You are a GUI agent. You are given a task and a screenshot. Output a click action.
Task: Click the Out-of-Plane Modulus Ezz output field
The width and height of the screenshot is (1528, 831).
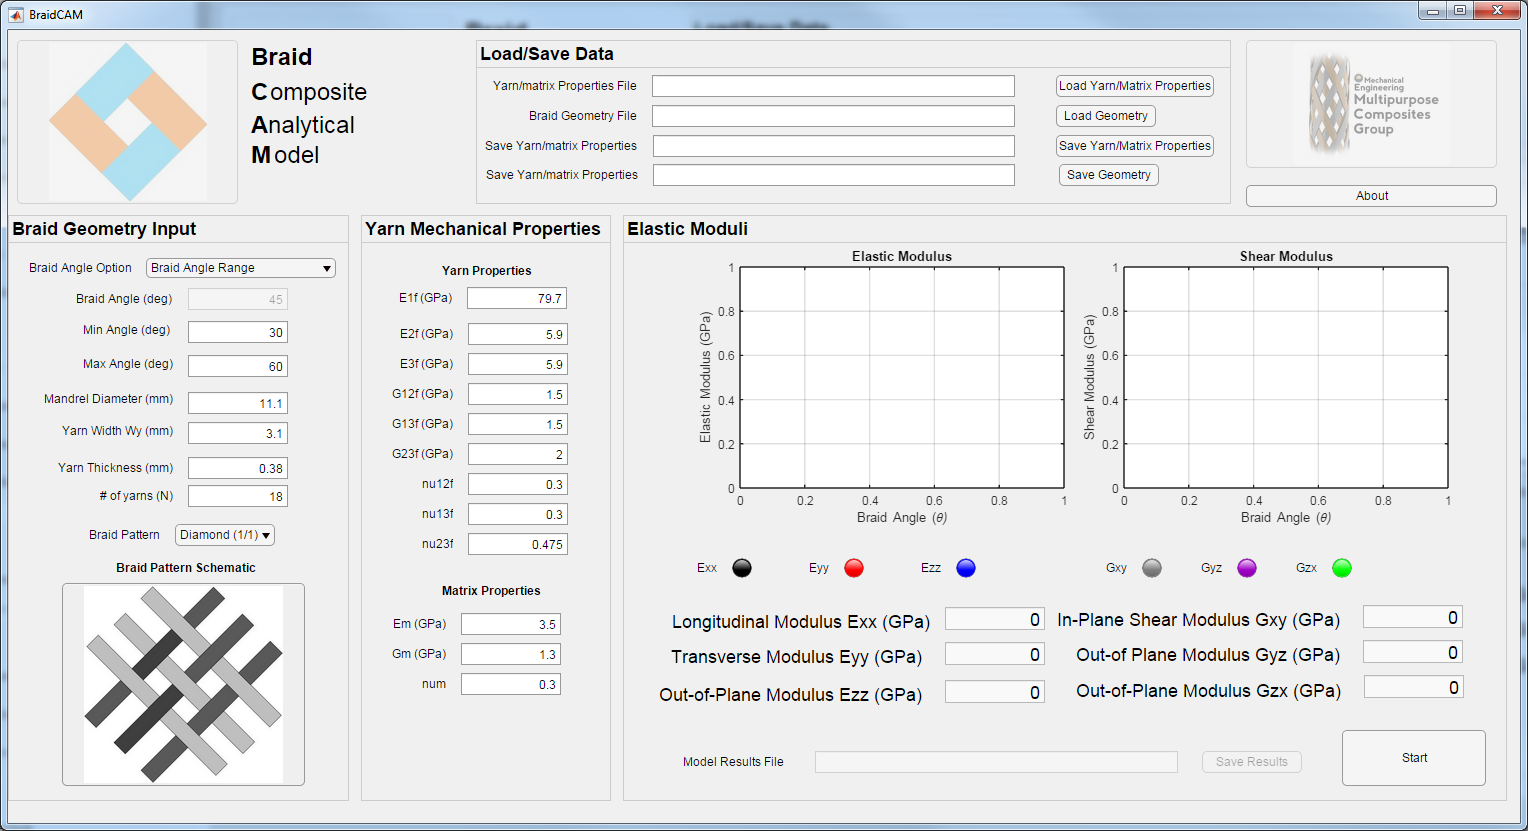[x=995, y=691]
